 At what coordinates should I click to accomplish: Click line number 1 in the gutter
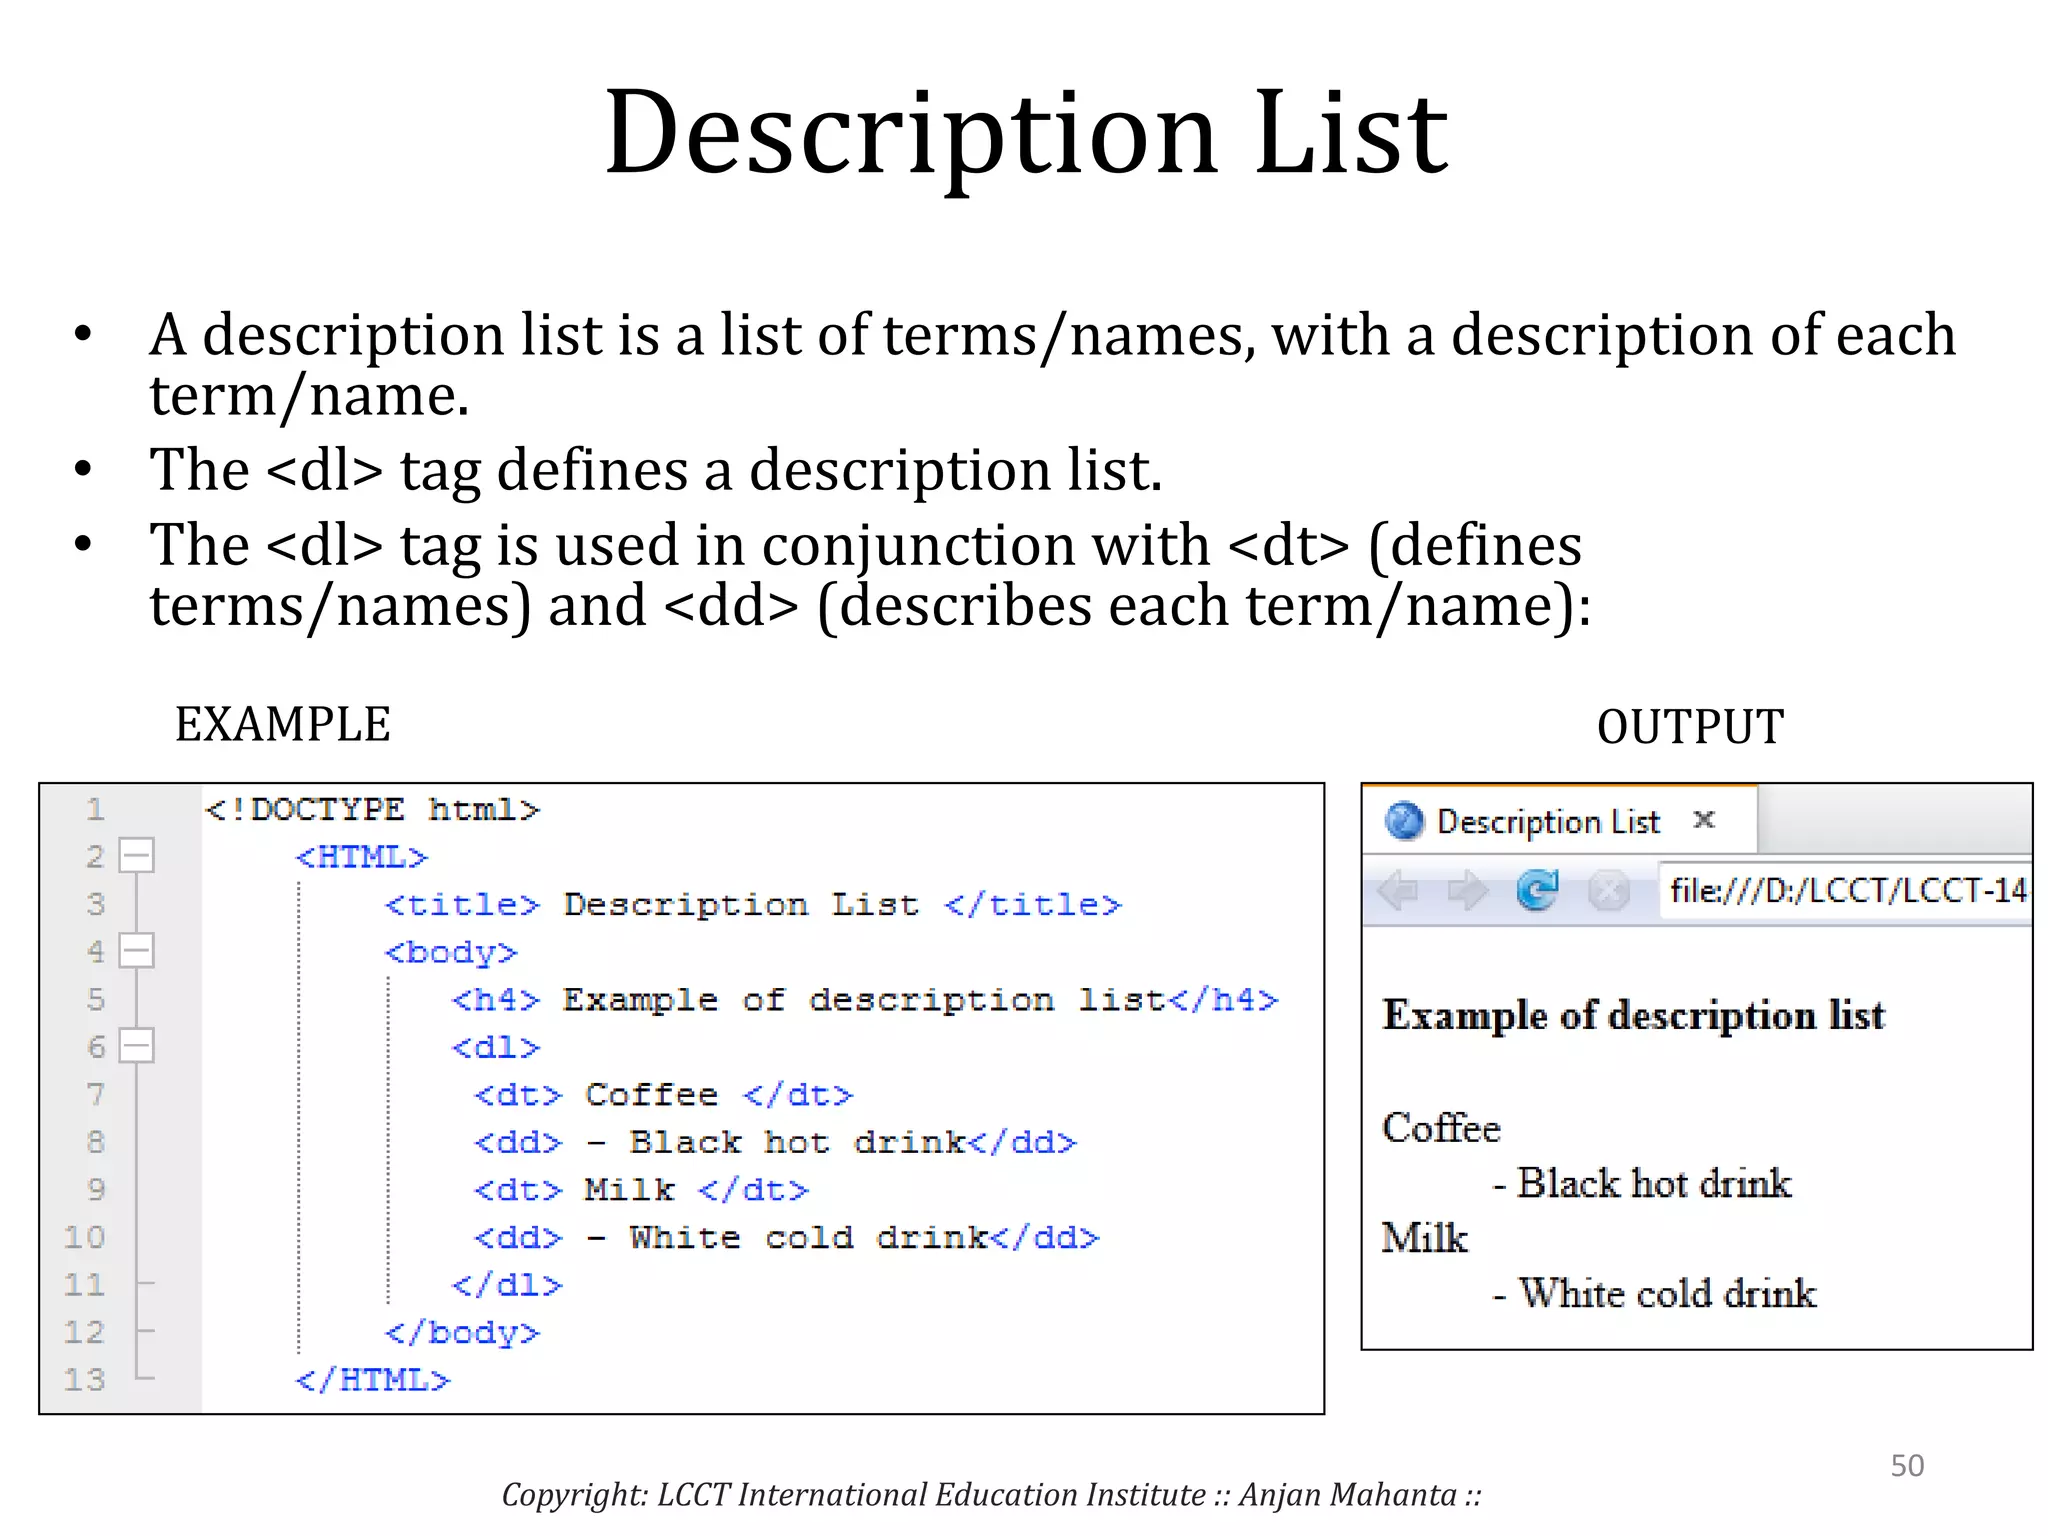tap(95, 809)
